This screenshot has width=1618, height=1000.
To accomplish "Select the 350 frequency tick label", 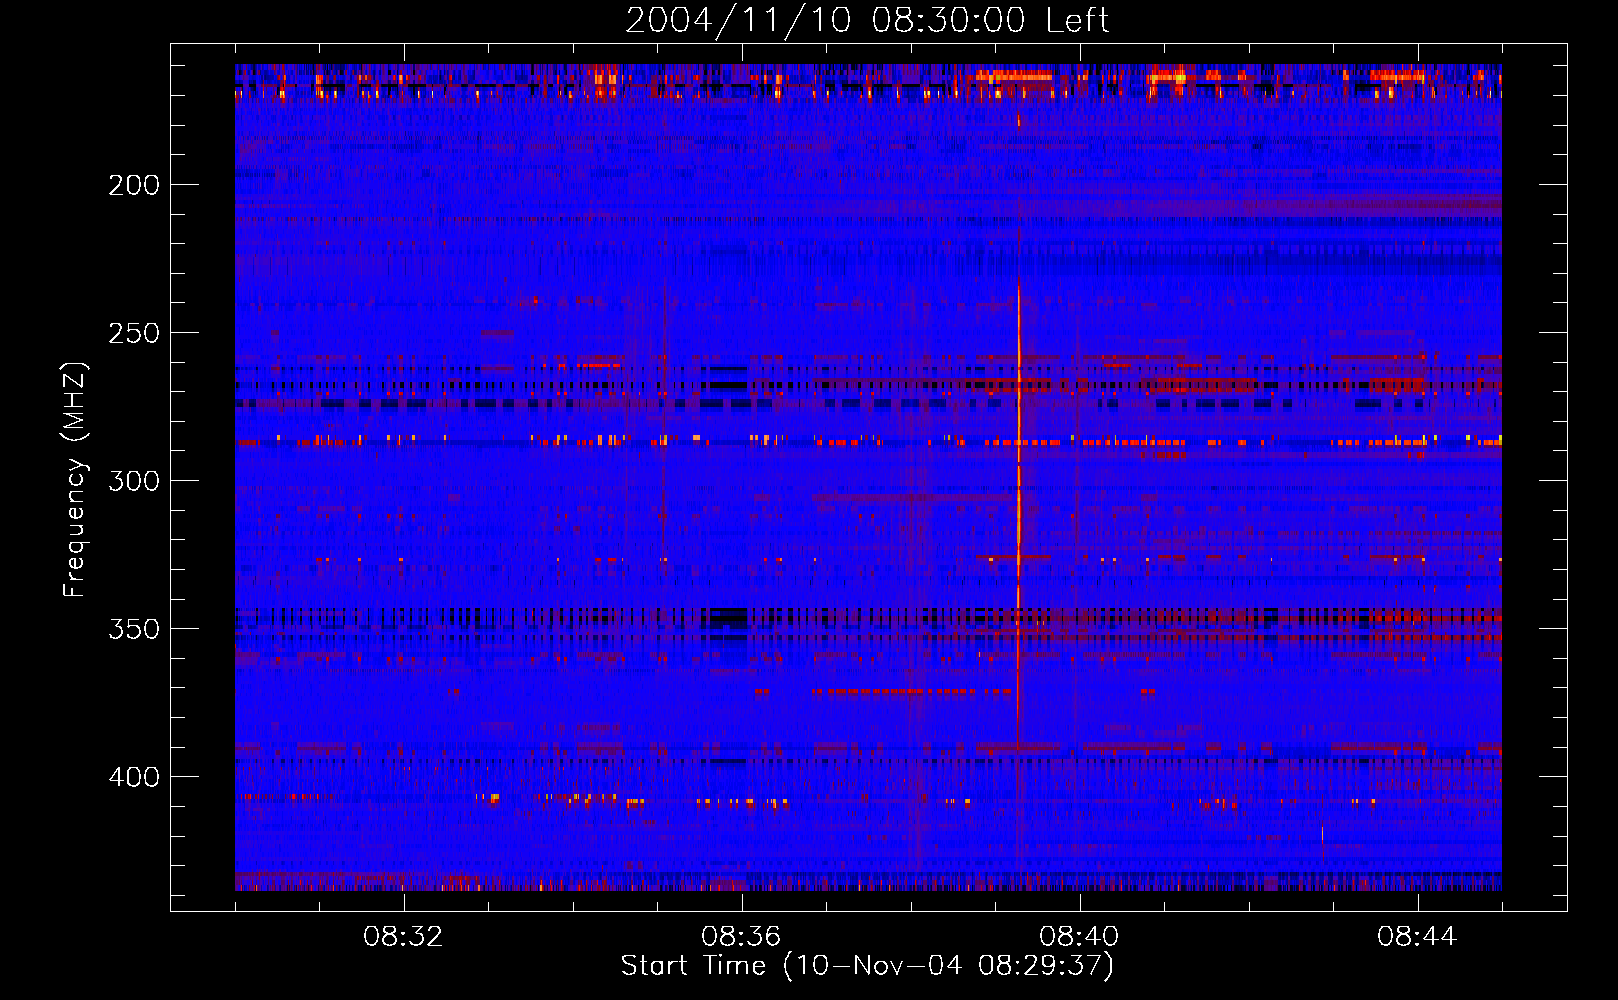I will click(134, 629).
